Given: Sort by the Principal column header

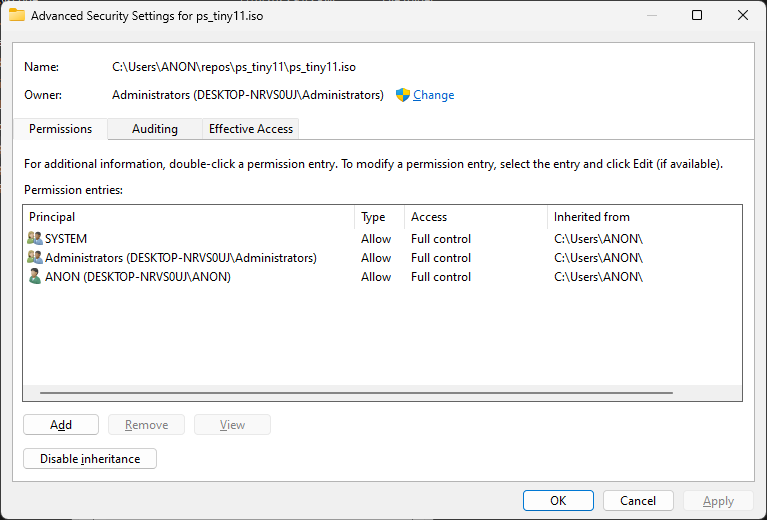Looking at the screenshot, I should (188, 217).
